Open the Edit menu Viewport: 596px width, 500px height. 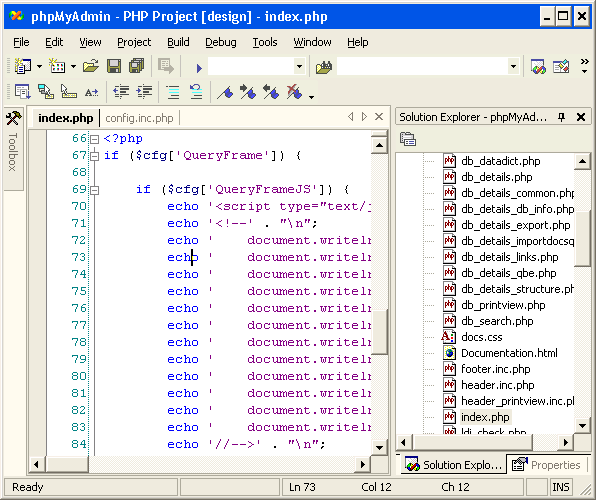54,42
